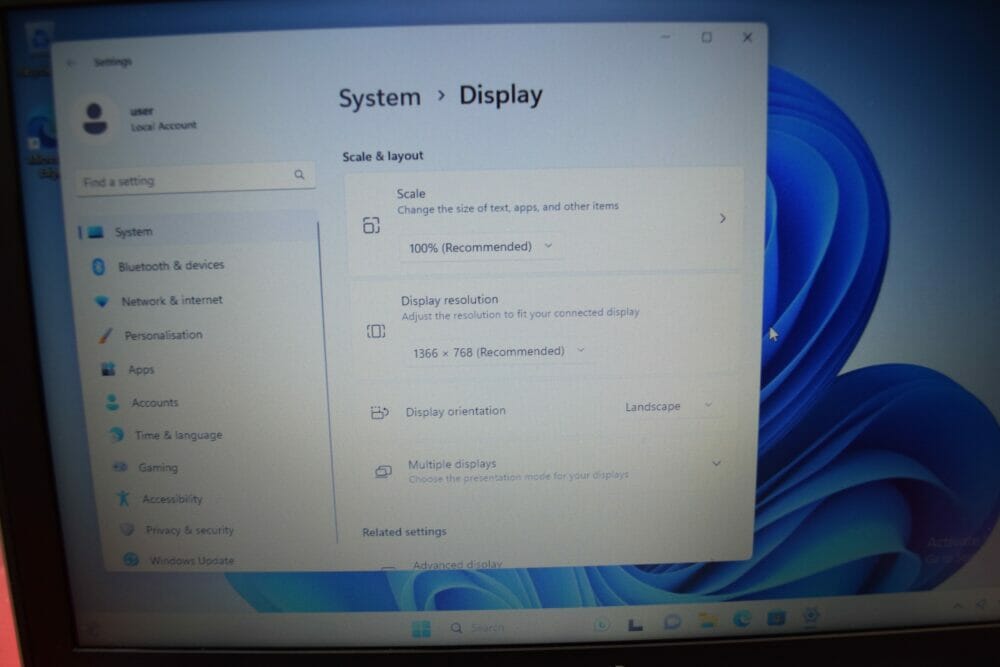Open custom scaling via Scale row chevron
Viewport: 1000px width, 667px height.
pyautogui.click(x=723, y=218)
